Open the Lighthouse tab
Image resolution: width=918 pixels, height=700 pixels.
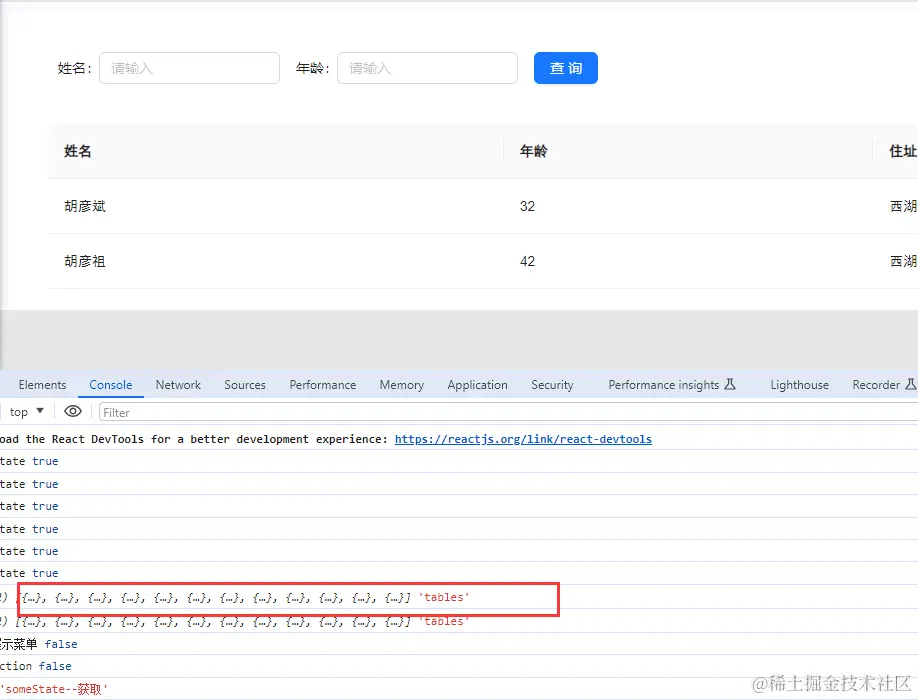click(x=799, y=385)
